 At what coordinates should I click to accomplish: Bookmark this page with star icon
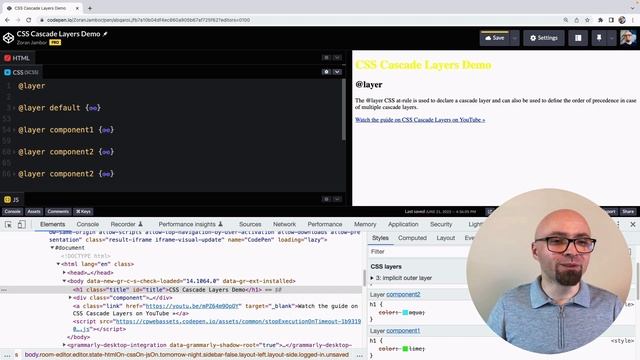(587, 20)
